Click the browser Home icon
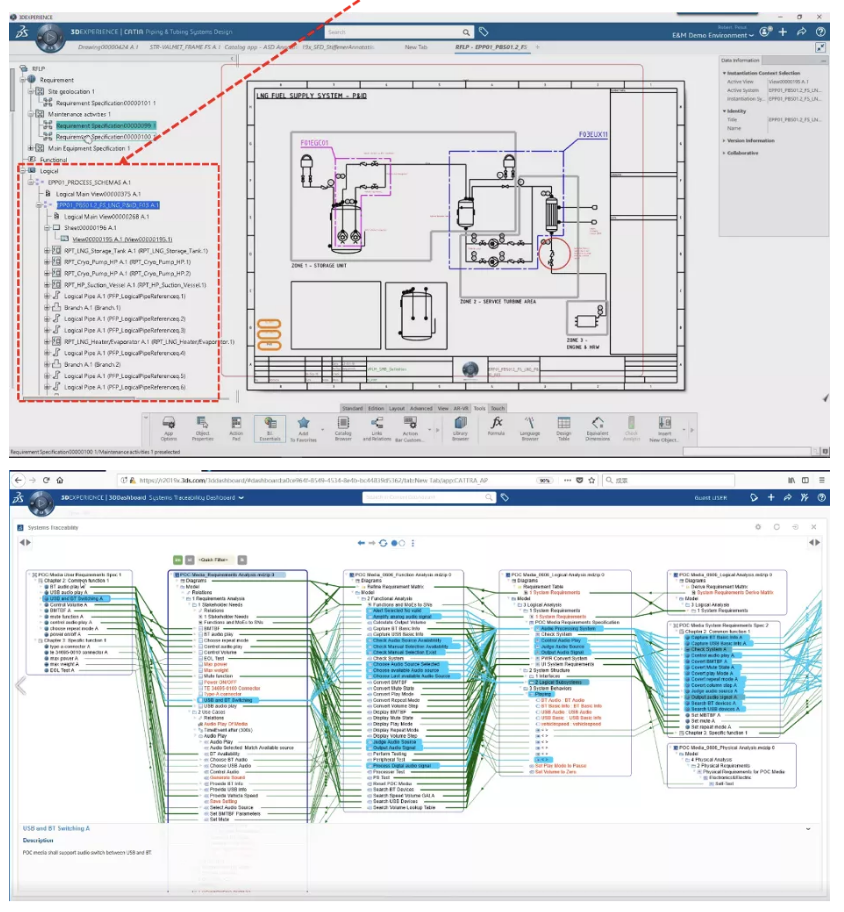 (x=59, y=480)
